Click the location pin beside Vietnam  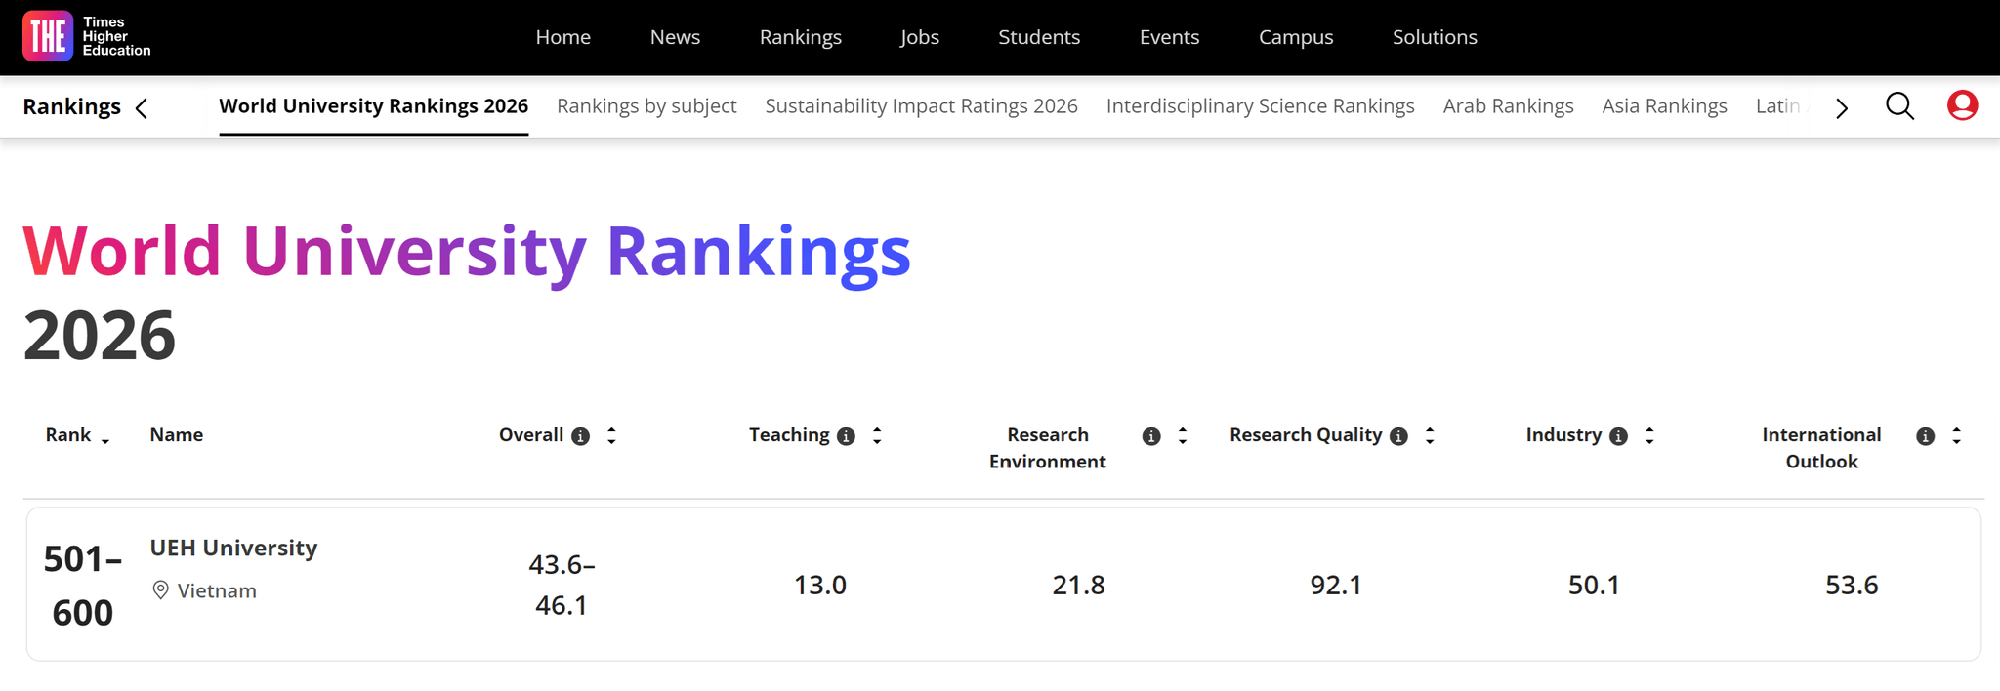pos(160,590)
